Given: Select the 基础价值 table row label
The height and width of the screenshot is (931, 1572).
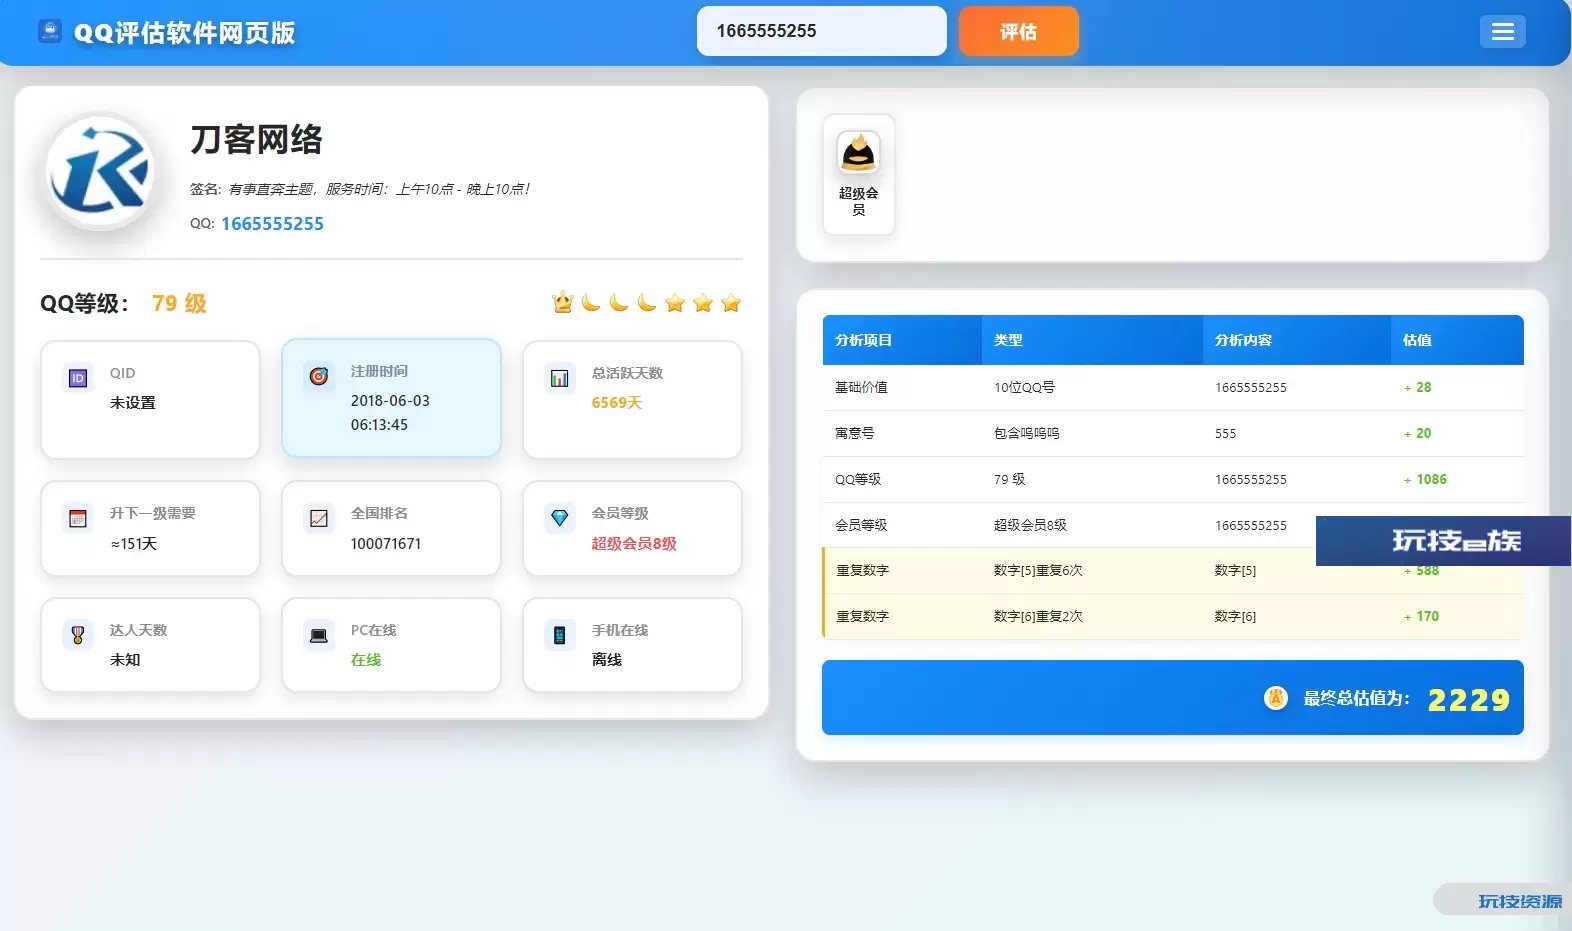Looking at the screenshot, I should tap(861, 387).
